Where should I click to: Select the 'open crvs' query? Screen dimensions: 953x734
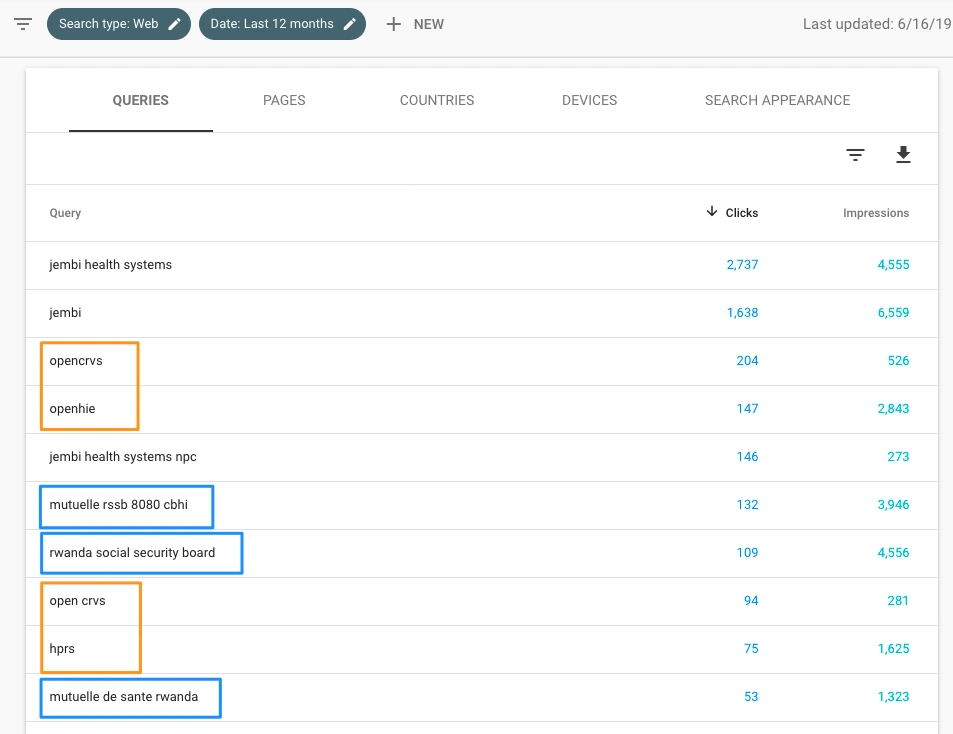tap(77, 601)
